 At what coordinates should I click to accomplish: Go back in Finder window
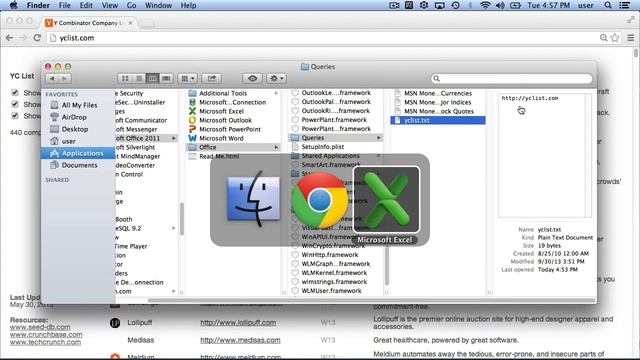click(x=52, y=78)
